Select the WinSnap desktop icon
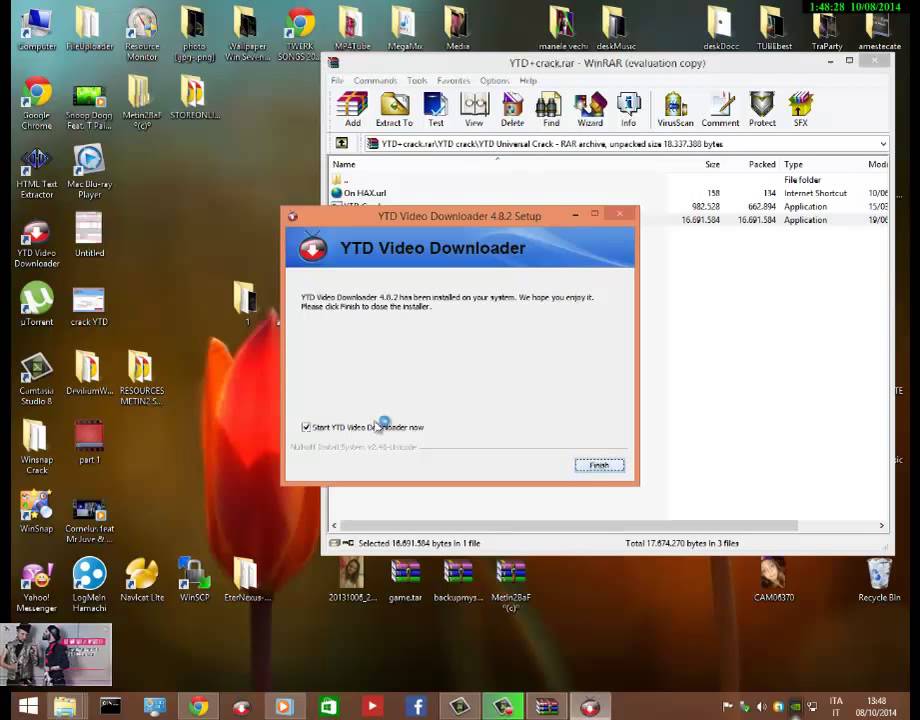 click(x=36, y=512)
